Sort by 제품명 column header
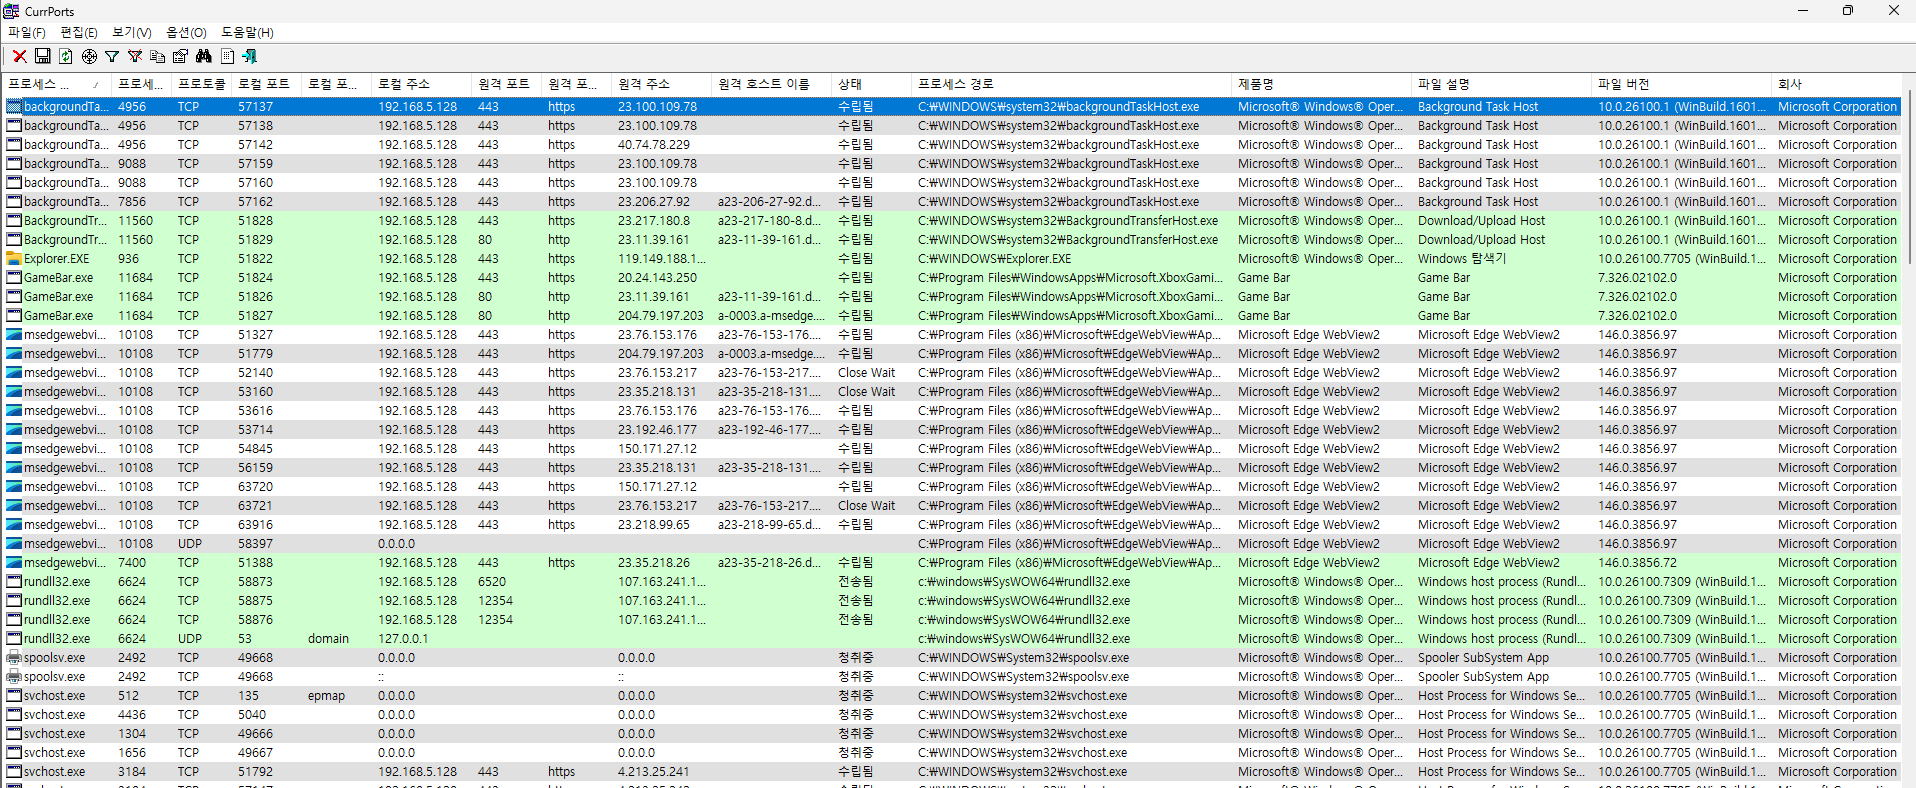Viewport: 1916px width, 788px height. pos(1321,84)
